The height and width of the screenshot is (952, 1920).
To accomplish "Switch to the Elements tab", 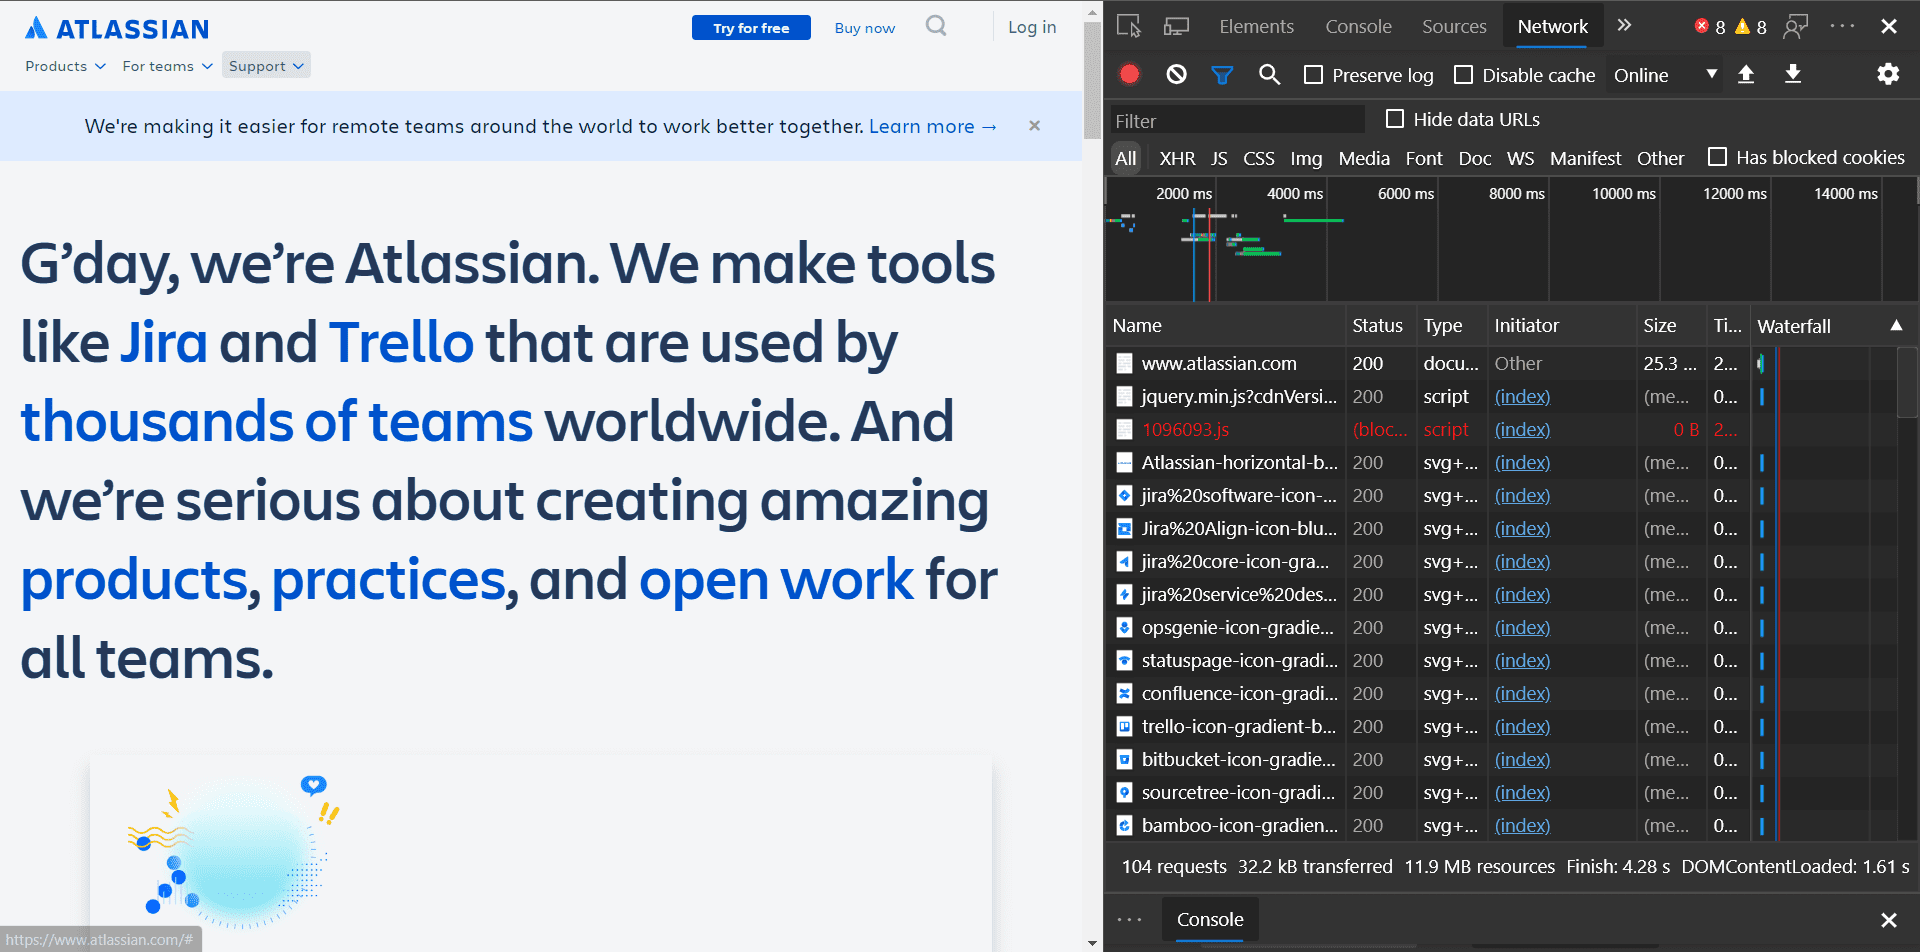I will pos(1256,27).
